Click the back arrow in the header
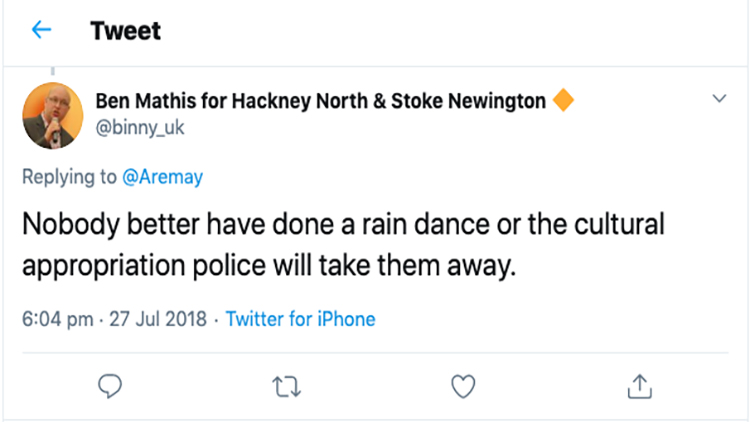 pyautogui.click(x=41, y=31)
